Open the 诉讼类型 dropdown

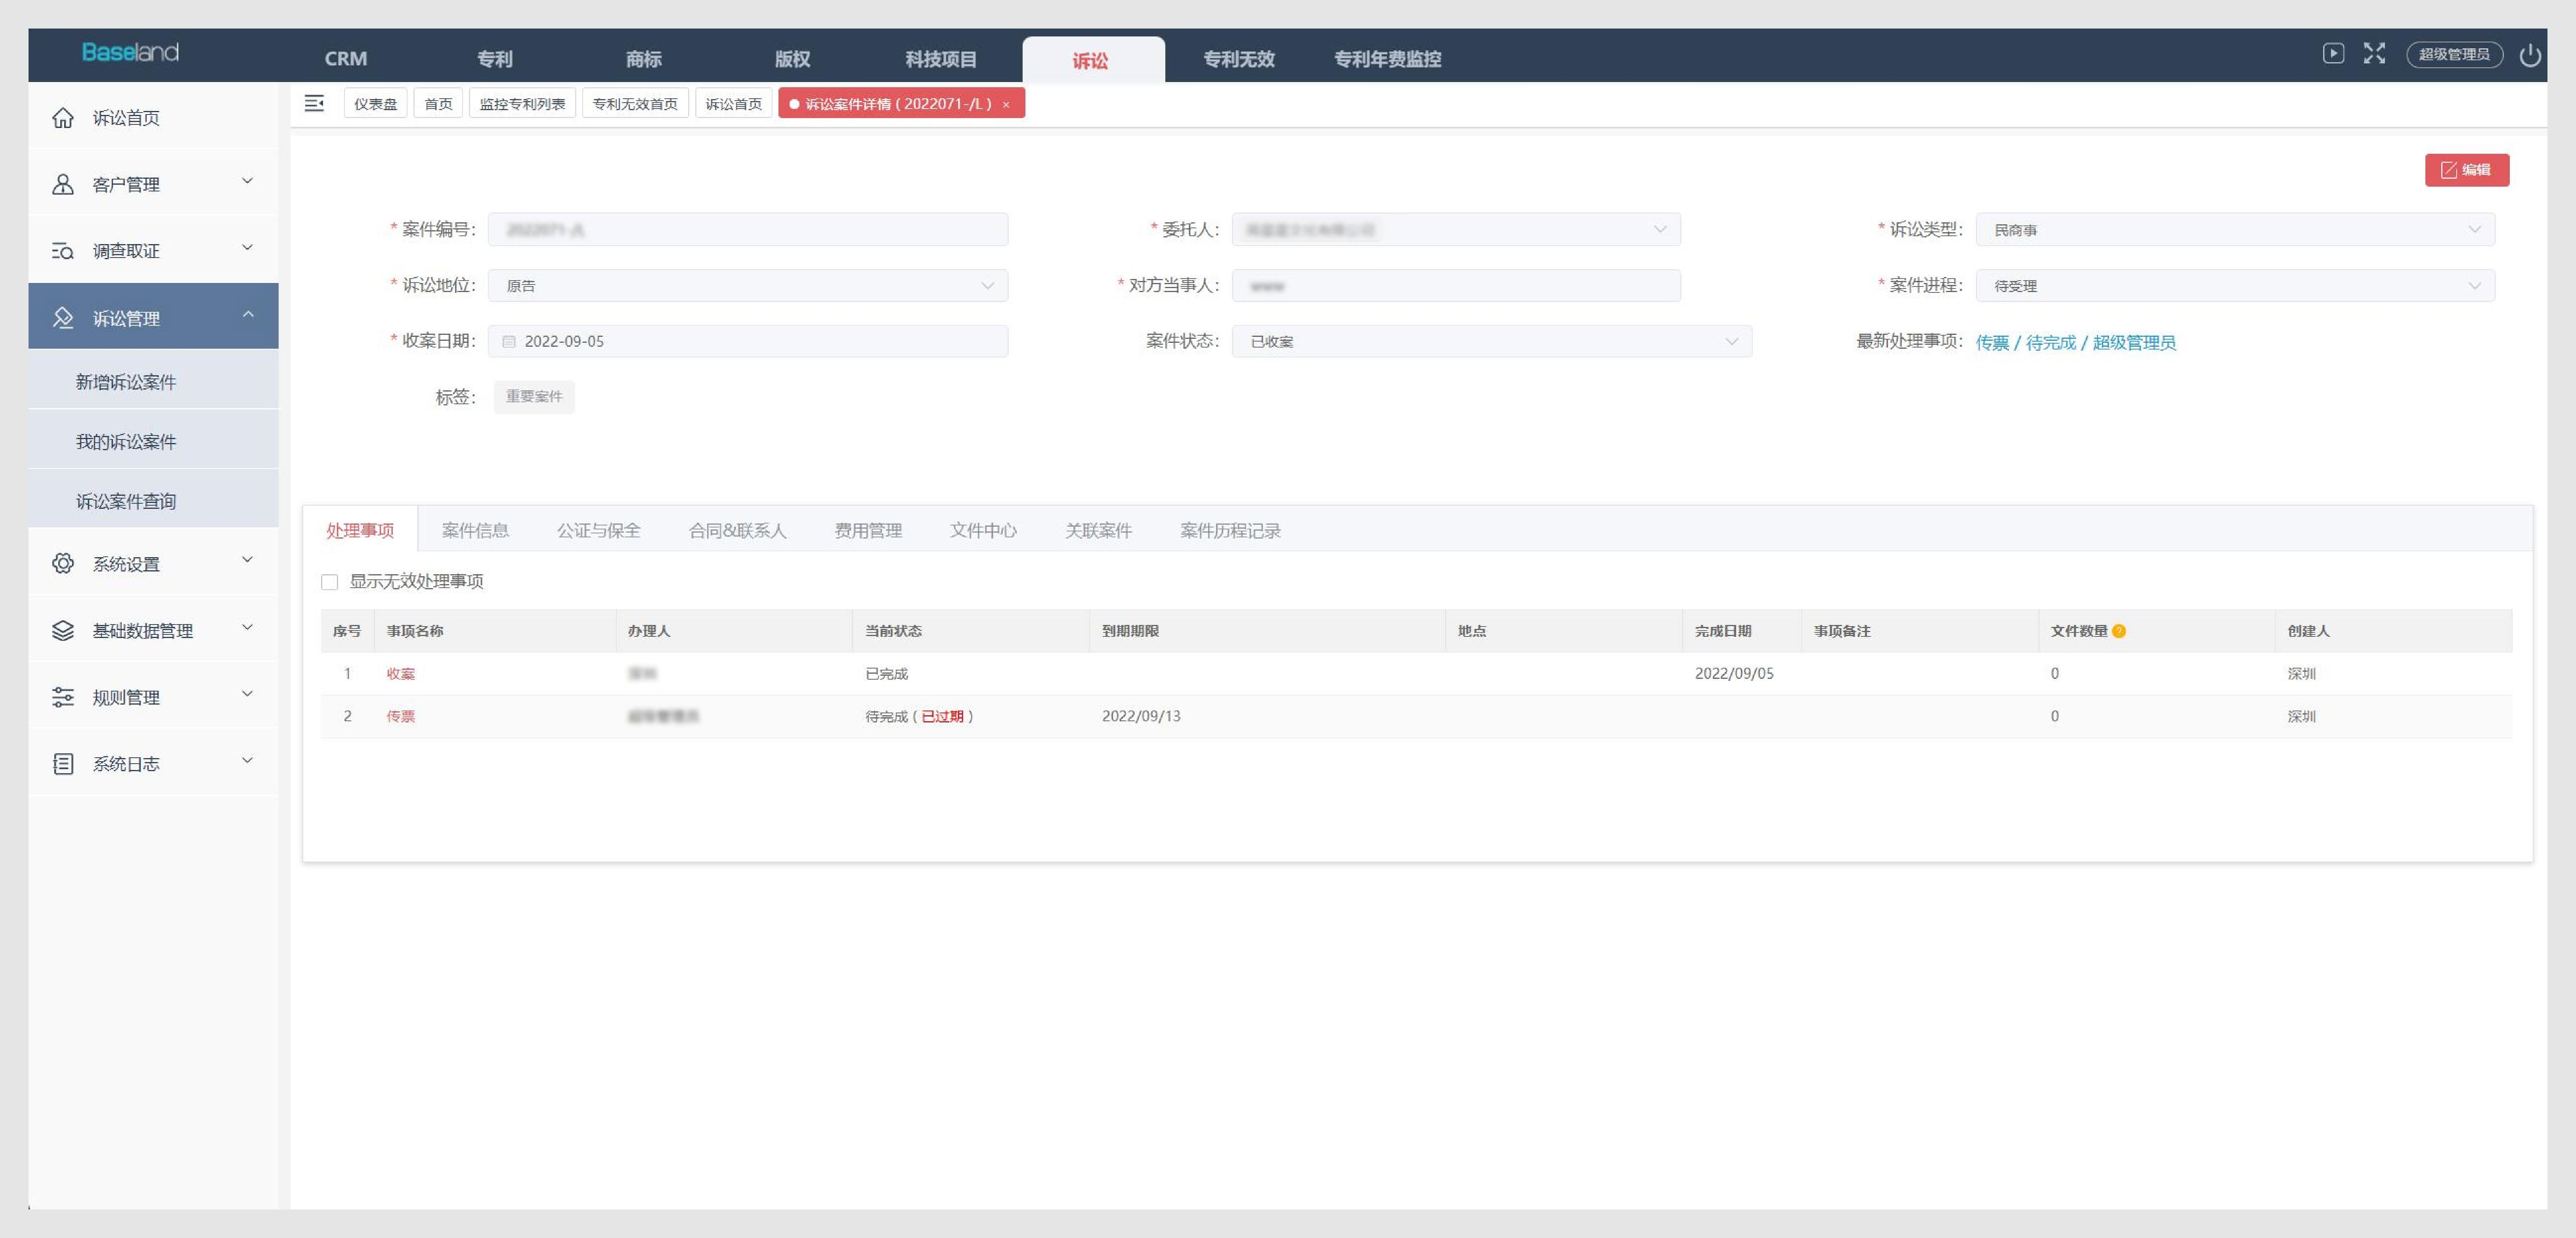(2235, 229)
